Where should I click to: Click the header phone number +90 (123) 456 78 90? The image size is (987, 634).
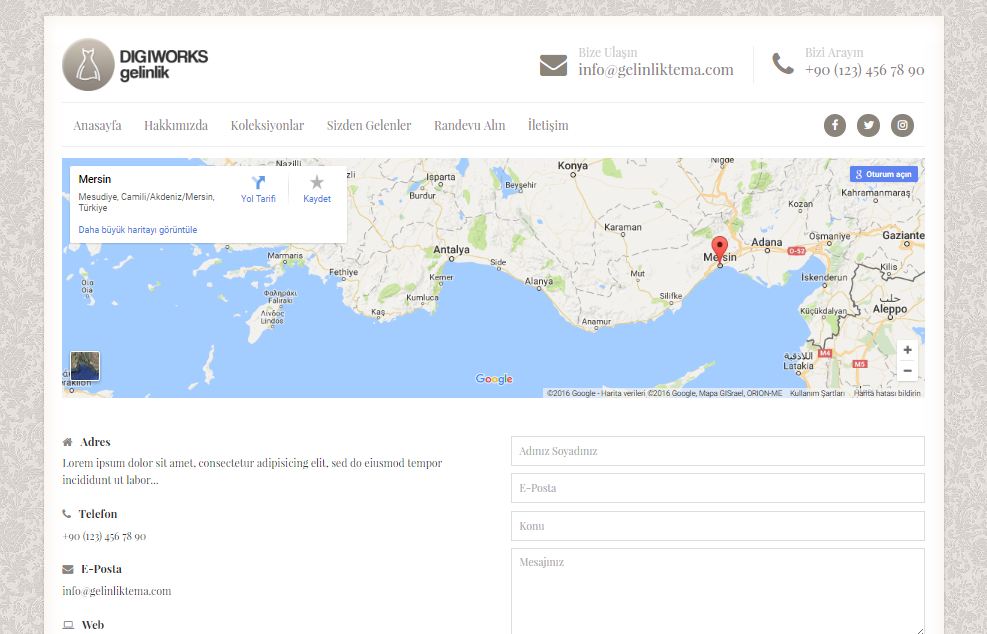[x=864, y=70]
